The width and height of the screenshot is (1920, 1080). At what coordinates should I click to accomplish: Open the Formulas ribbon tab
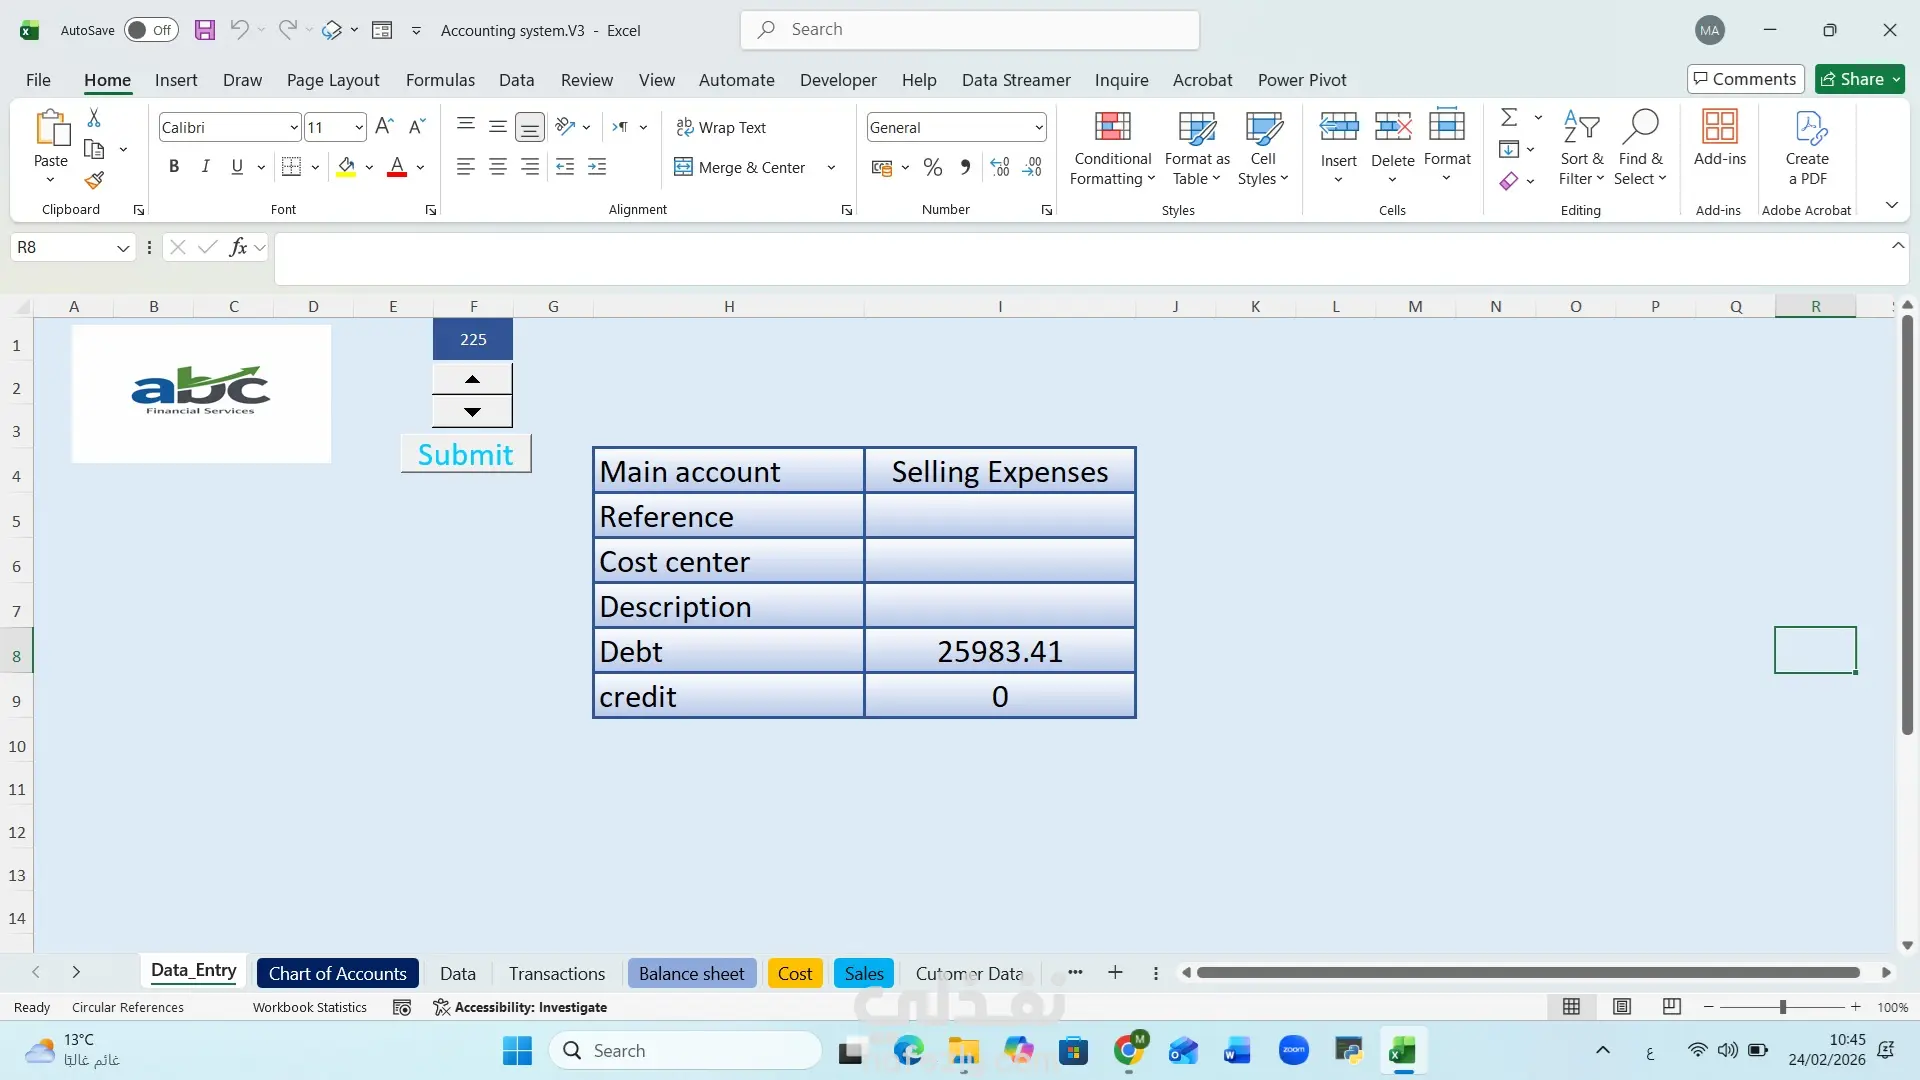[x=440, y=80]
